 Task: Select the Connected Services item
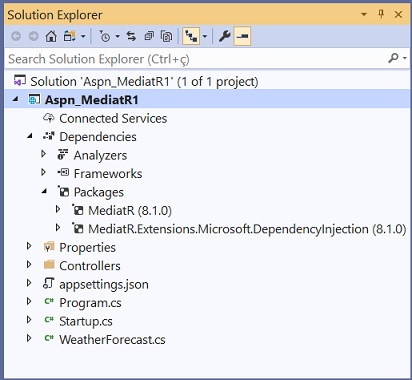(113, 118)
